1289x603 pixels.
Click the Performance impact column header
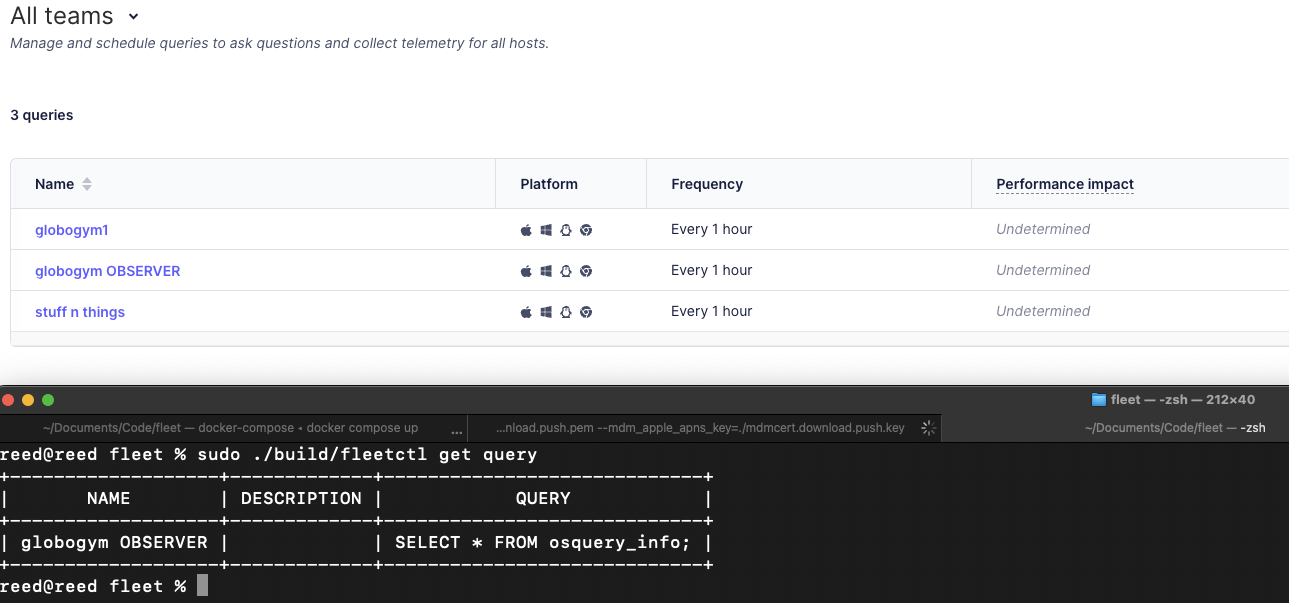coord(1065,184)
